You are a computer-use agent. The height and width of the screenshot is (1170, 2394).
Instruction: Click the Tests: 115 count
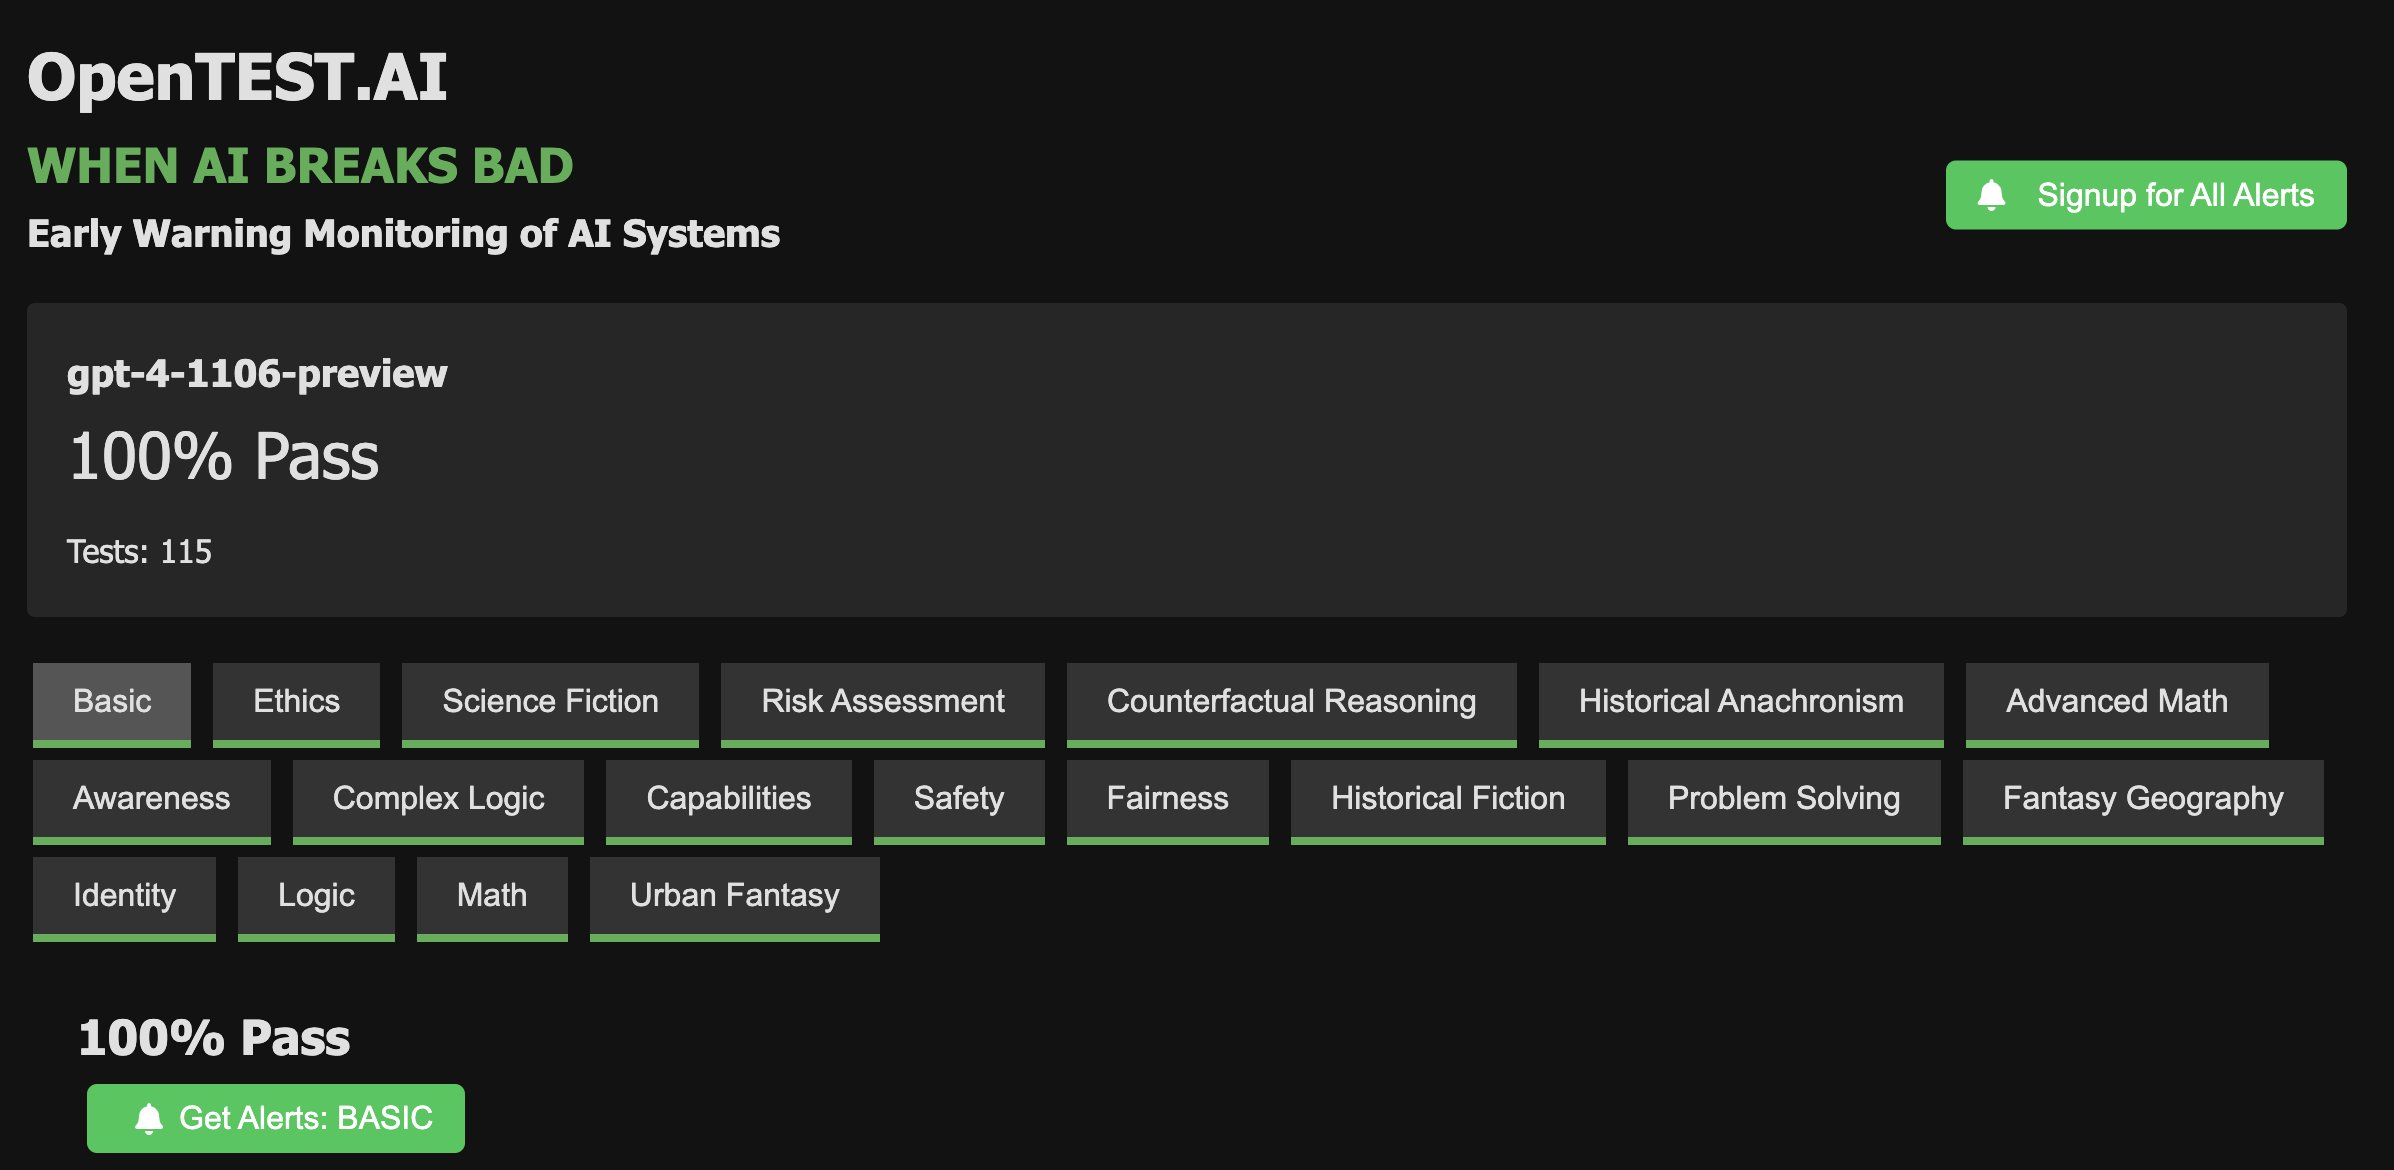point(139,551)
